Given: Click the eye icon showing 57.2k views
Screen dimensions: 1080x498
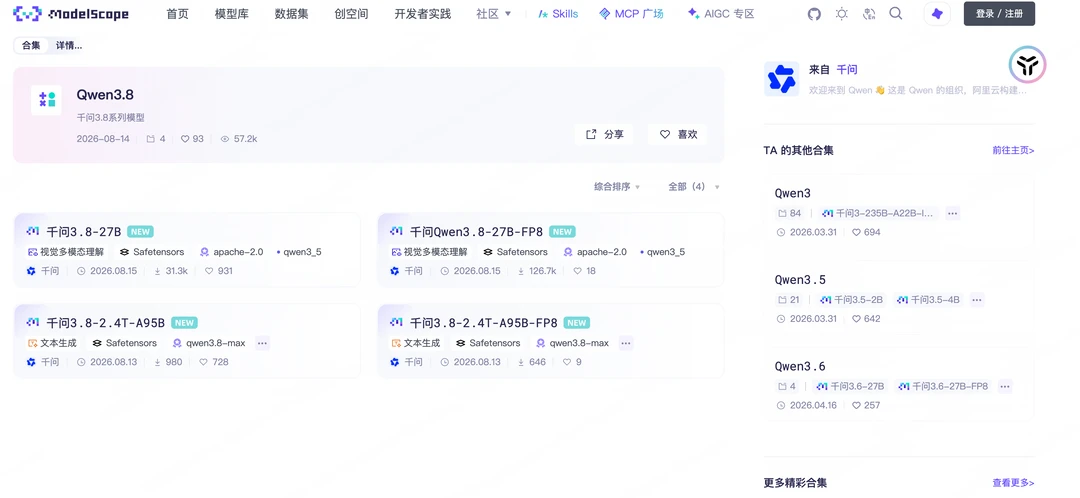Looking at the screenshot, I should [225, 138].
